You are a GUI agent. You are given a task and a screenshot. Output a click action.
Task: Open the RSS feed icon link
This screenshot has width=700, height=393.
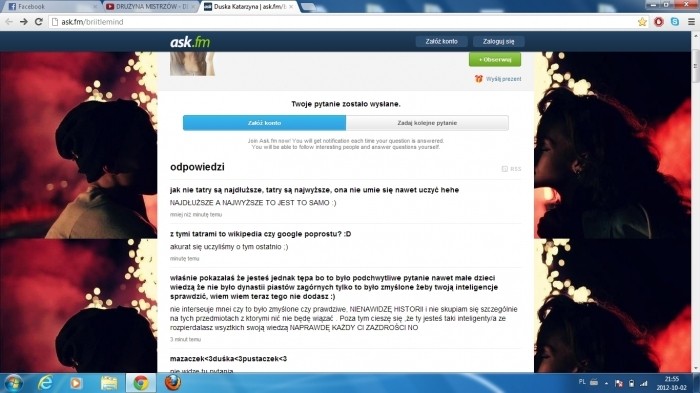(511, 169)
